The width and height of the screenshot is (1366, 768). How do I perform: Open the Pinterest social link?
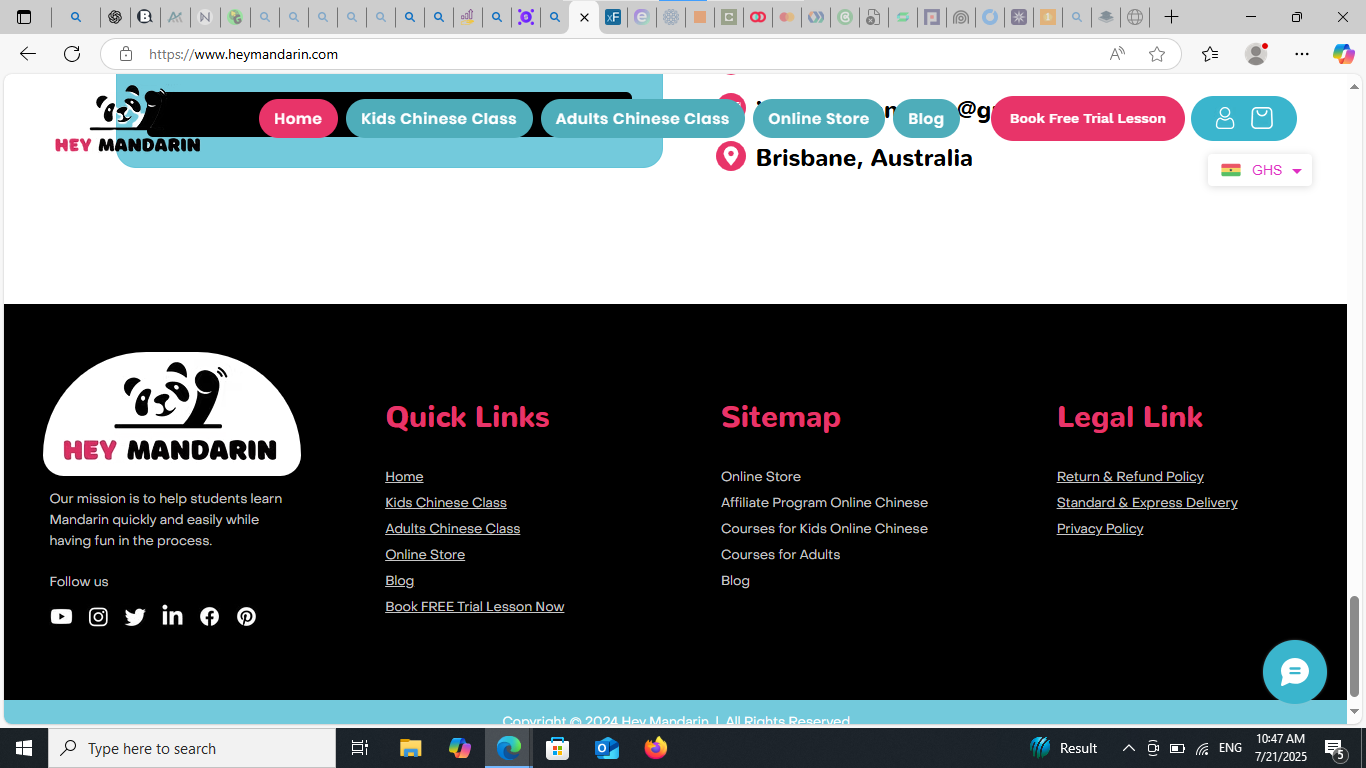pos(246,617)
